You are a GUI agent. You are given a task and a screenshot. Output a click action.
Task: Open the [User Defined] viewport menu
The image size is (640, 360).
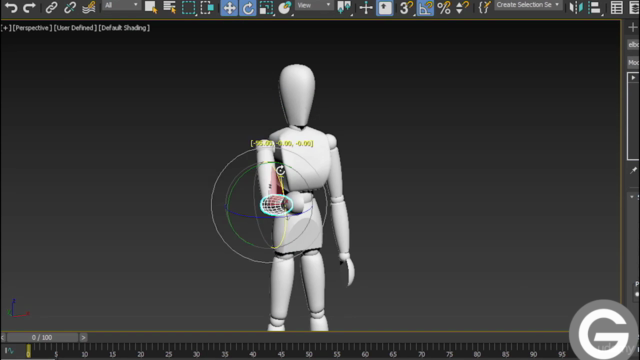coord(75,28)
